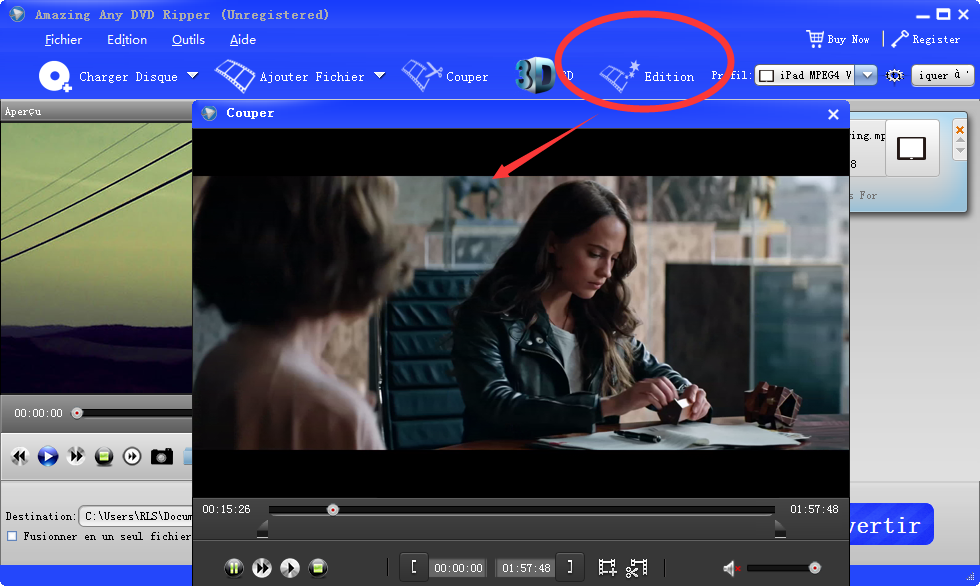This screenshot has width=980, height=586.
Task: Remove the file using the orange X
Action: (960, 130)
